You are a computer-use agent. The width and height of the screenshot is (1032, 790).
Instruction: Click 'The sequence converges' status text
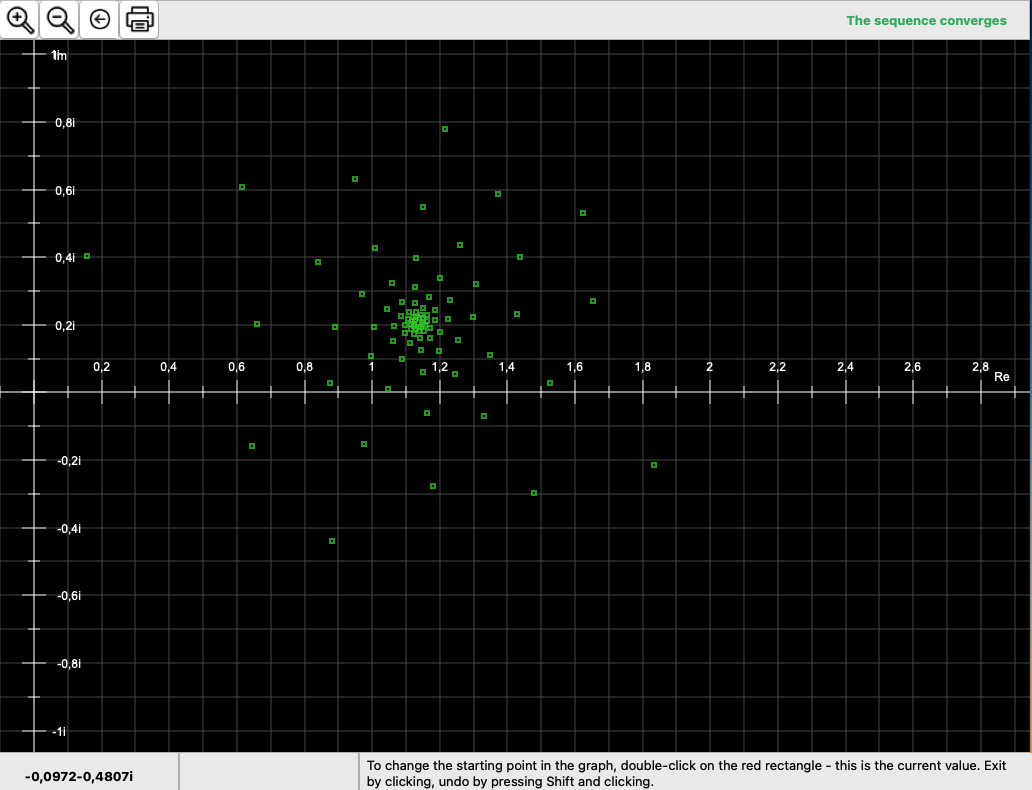point(926,20)
